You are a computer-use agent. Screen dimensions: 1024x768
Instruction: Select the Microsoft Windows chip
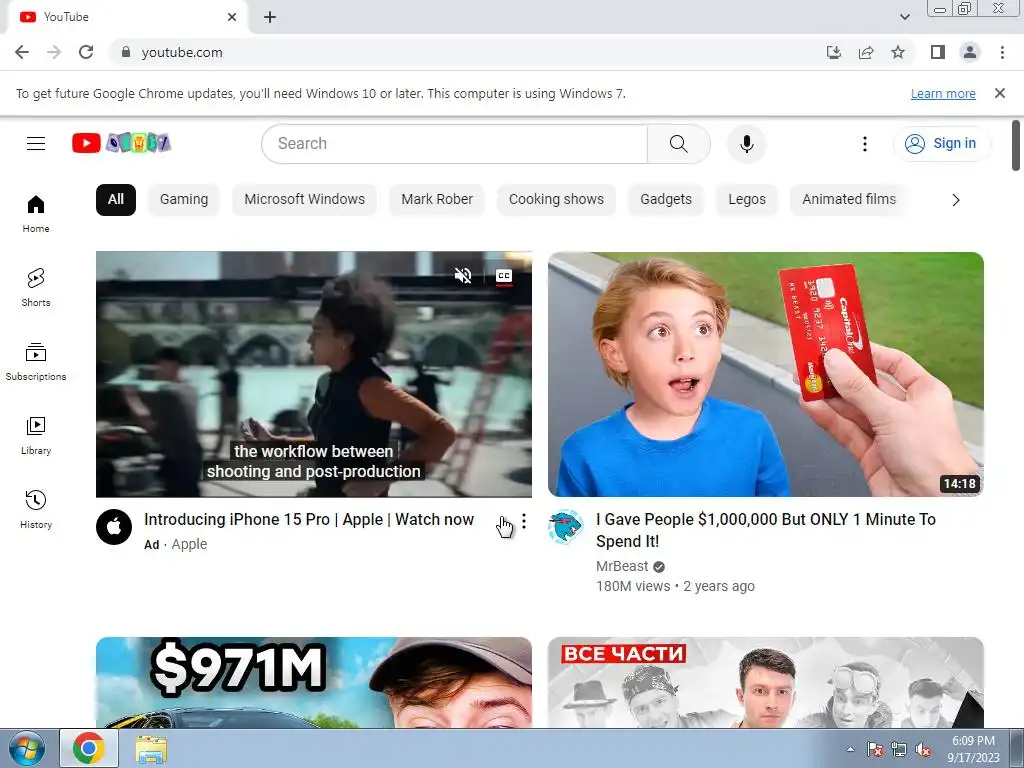[x=304, y=199]
